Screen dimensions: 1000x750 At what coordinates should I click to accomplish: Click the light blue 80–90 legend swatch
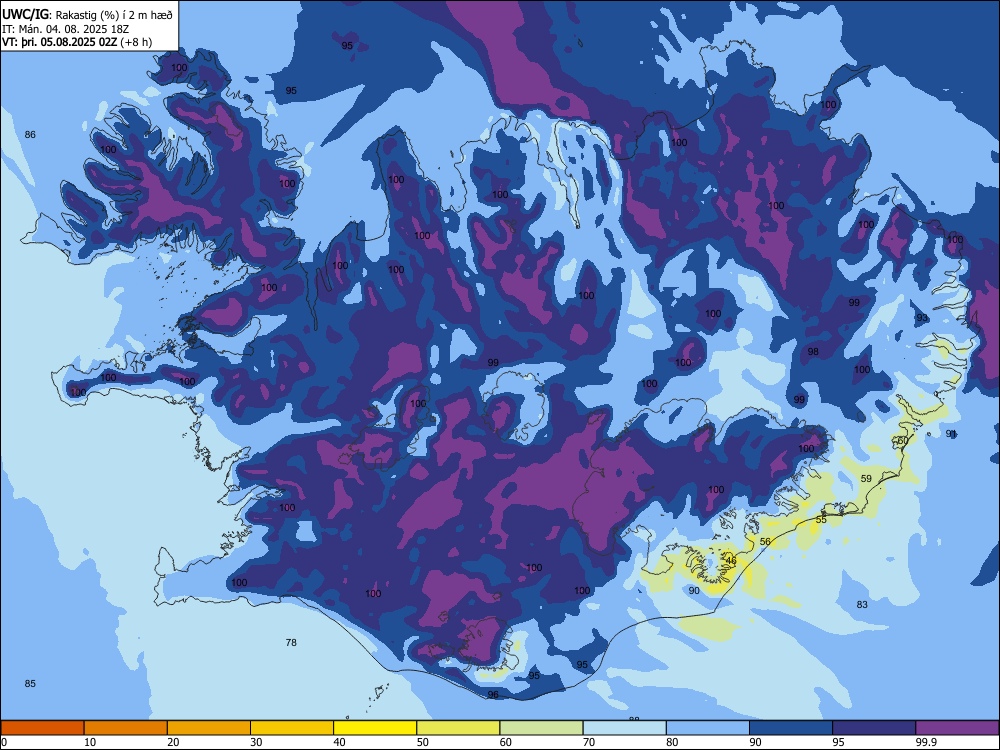click(x=708, y=728)
